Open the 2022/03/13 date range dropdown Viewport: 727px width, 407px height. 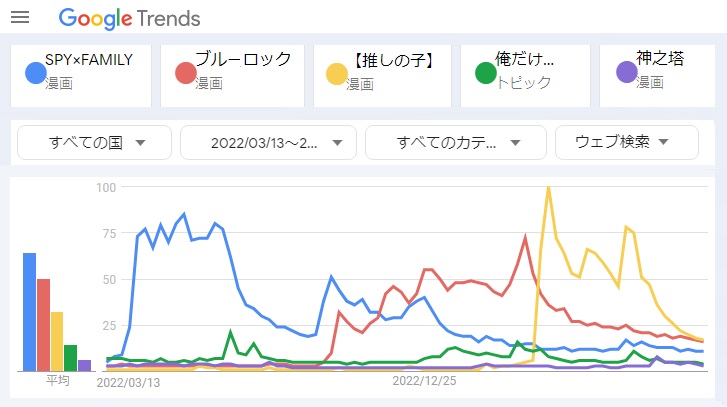click(x=267, y=143)
